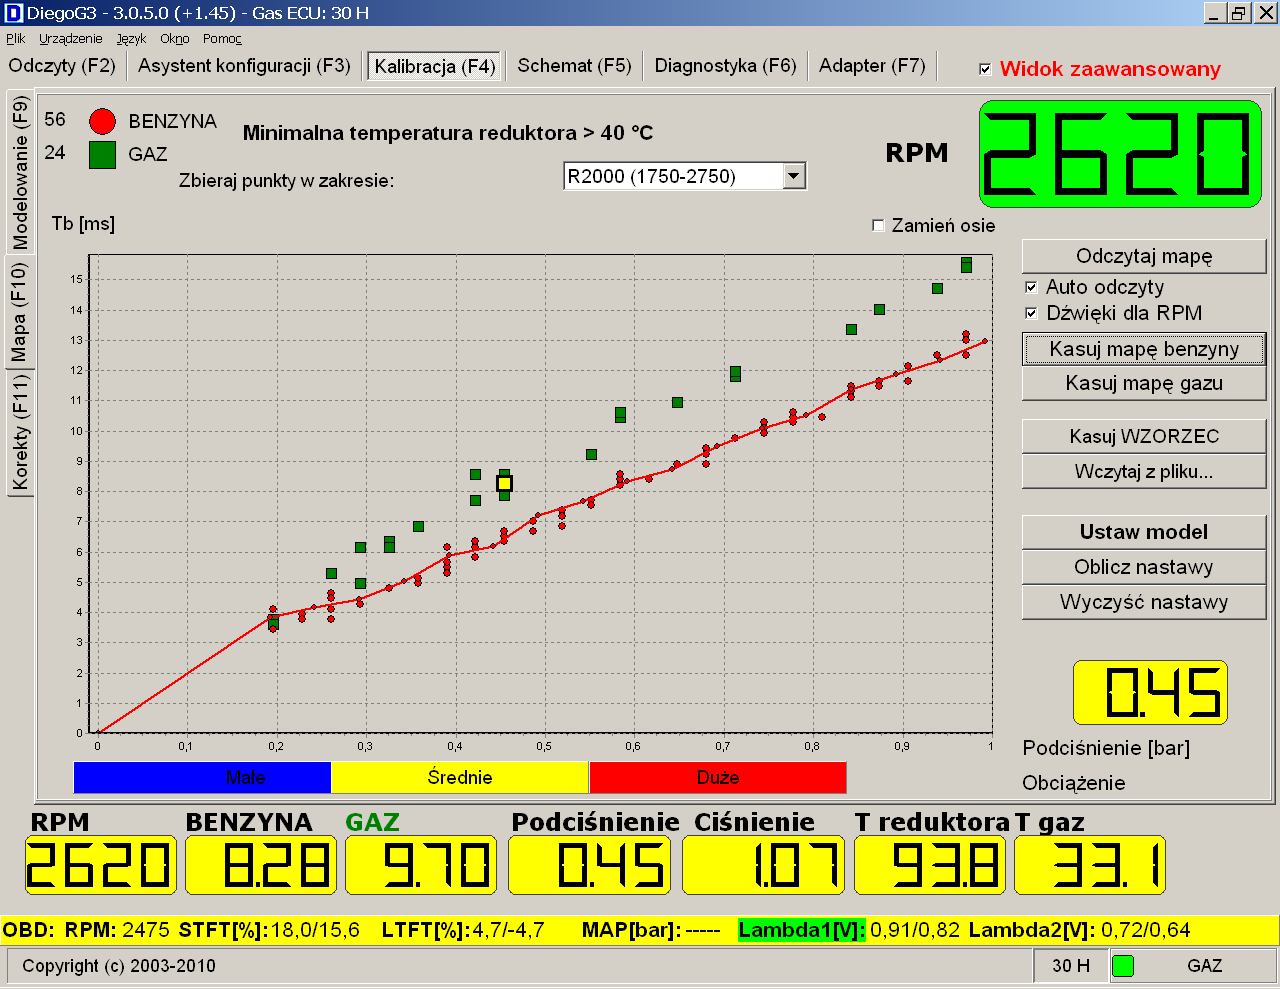
Task: Open the R2000 (1750-2750) range dropdown
Action: (x=794, y=177)
